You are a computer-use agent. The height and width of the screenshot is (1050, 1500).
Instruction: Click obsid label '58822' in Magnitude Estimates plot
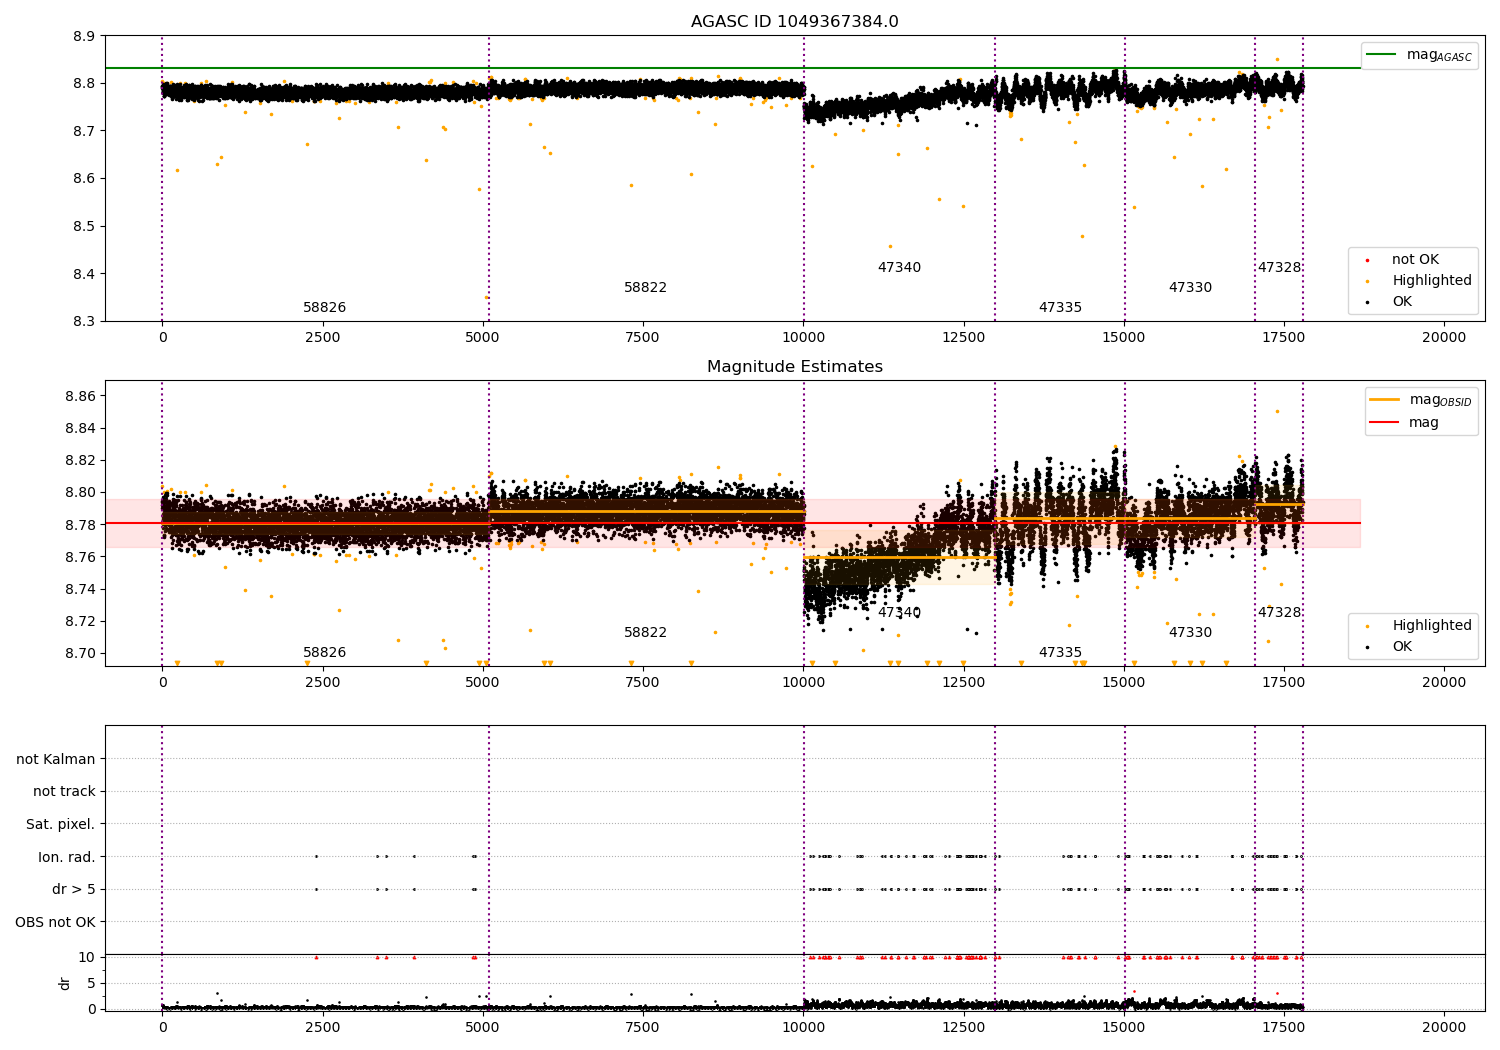[646, 633]
